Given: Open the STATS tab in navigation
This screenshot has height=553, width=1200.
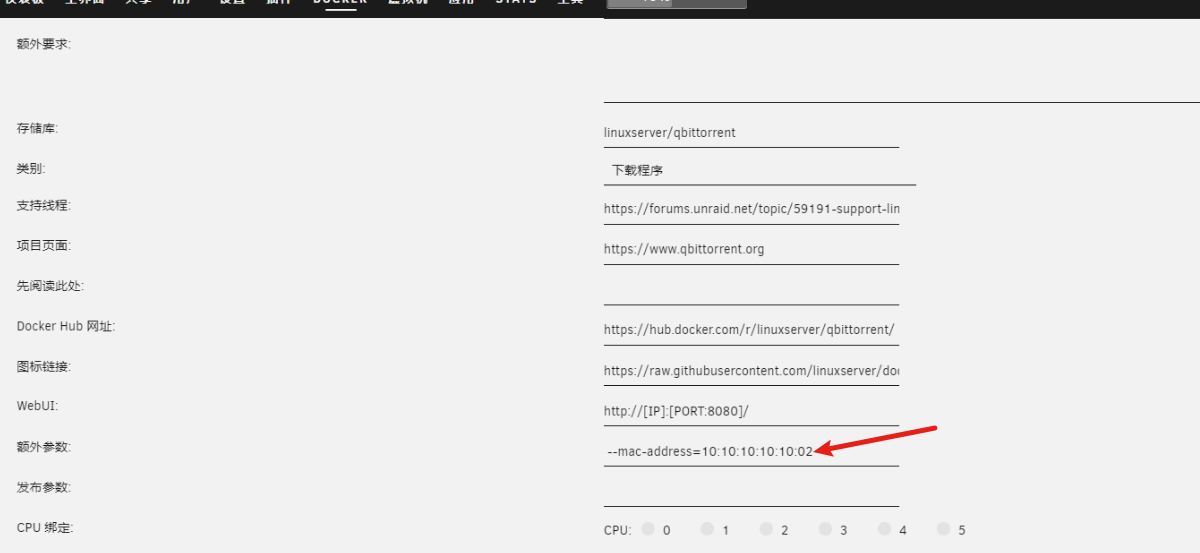Looking at the screenshot, I should 516,3.
